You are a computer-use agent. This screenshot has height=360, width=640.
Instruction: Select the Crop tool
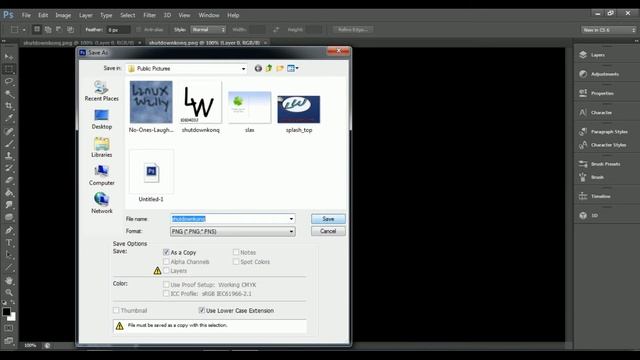(9, 106)
